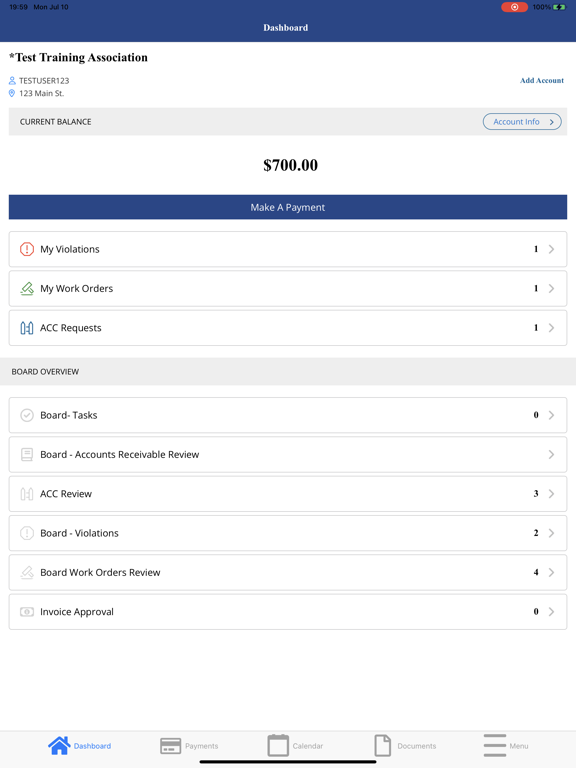Screen dimensions: 576x768
Task: Tap the count 1 on My Violations
Action: coord(536,249)
